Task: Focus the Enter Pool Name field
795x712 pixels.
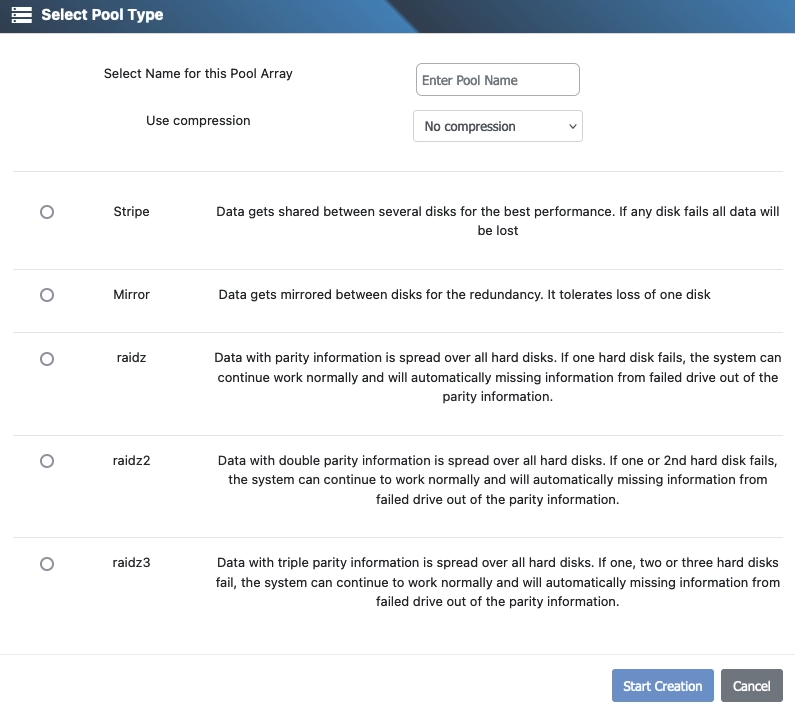Action: coord(497,80)
